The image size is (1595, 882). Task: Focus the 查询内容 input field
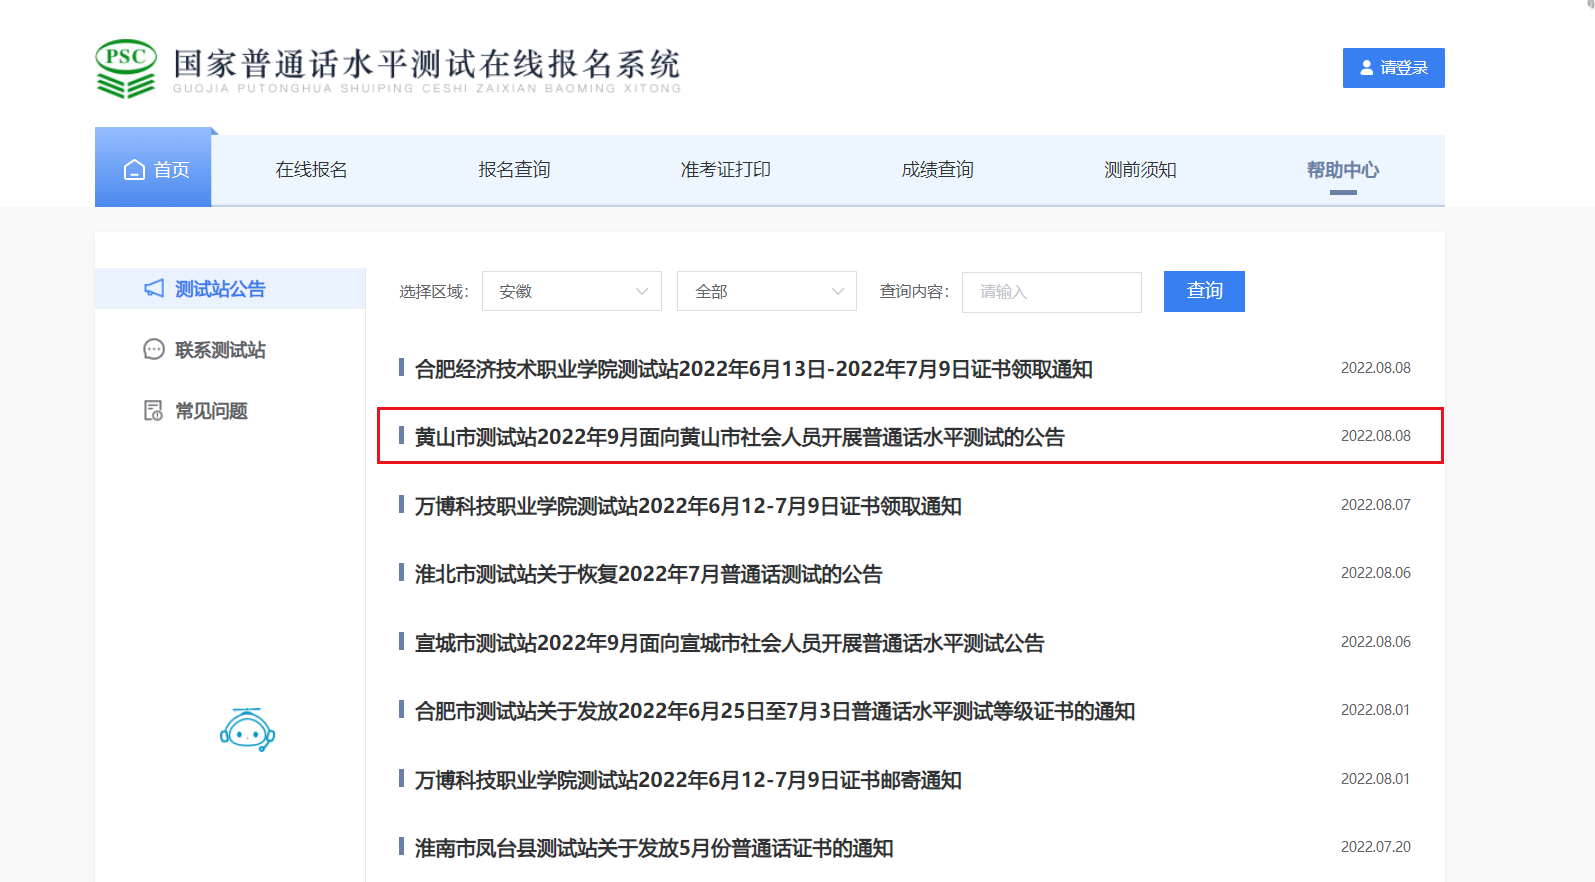[1052, 292]
